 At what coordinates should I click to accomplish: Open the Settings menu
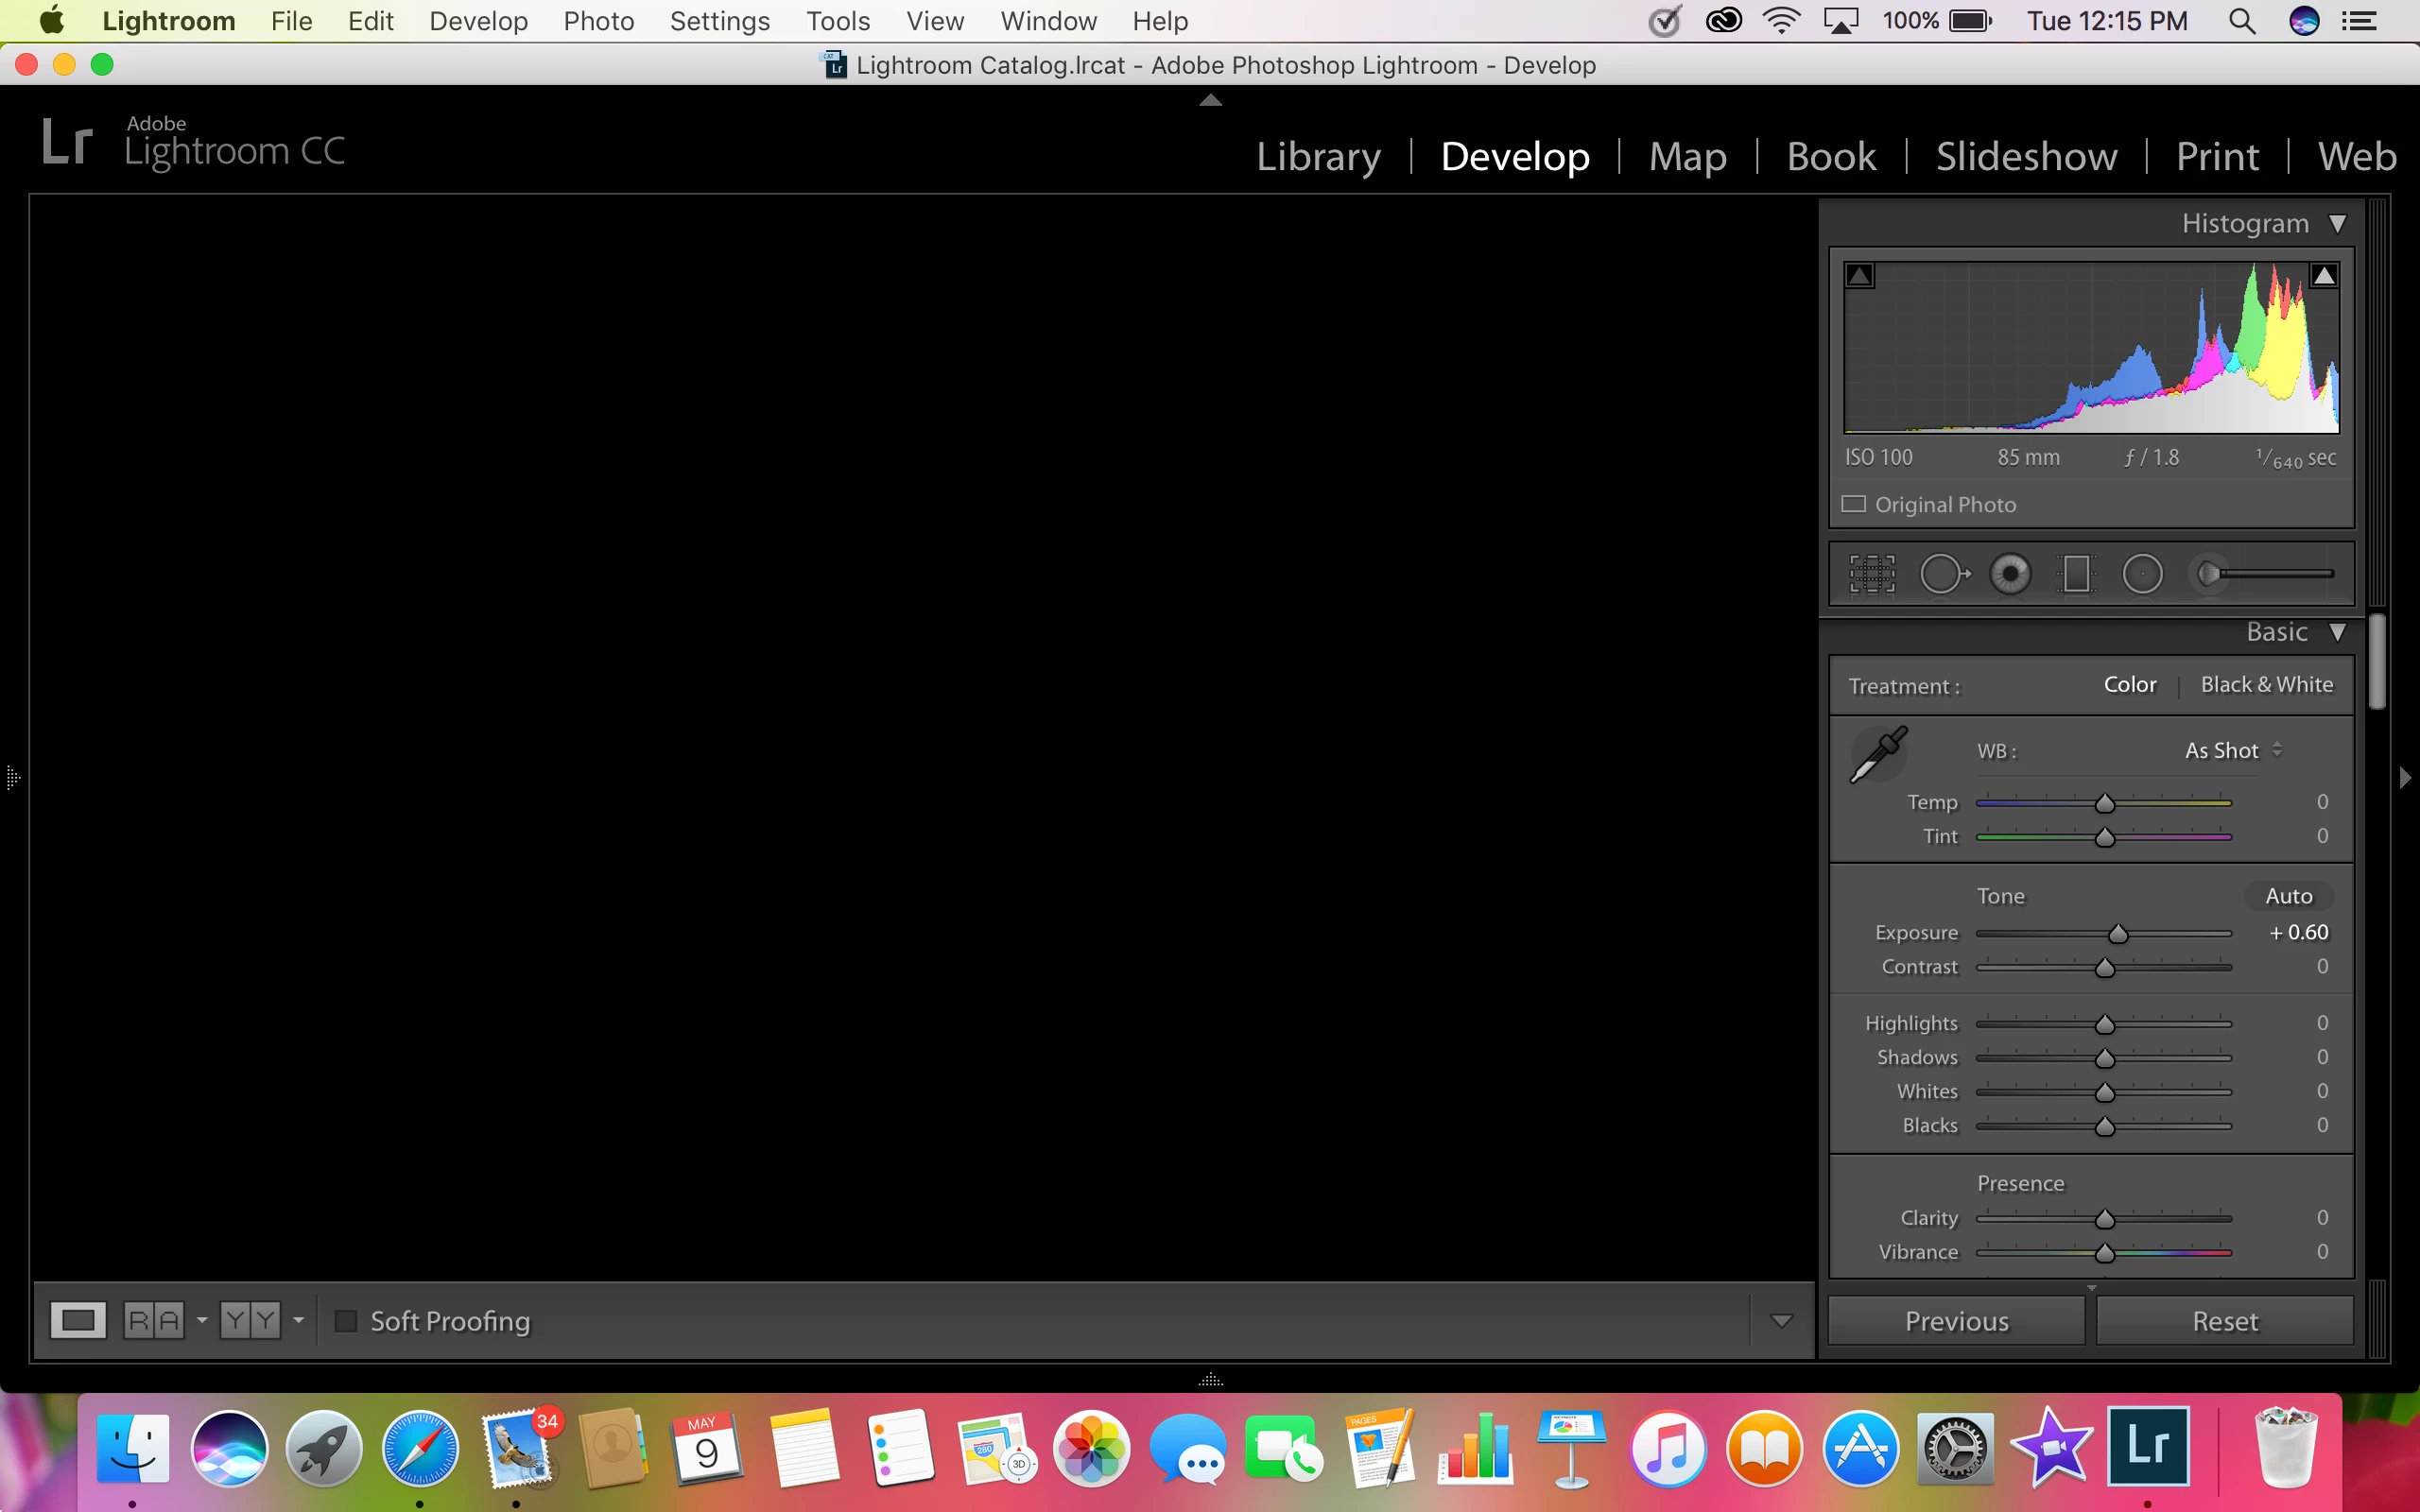click(x=719, y=21)
